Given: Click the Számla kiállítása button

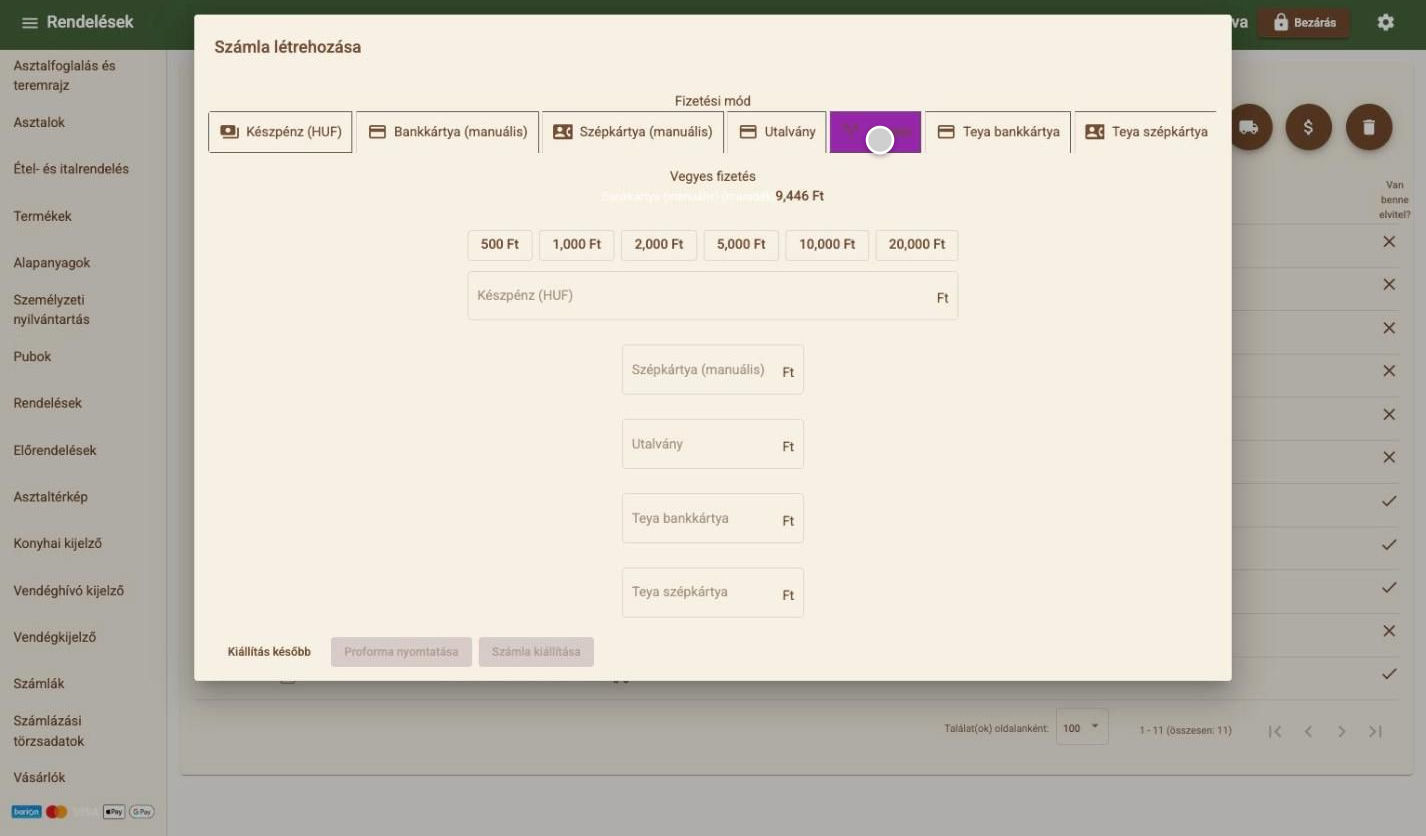Looking at the screenshot, I should 536,652.
